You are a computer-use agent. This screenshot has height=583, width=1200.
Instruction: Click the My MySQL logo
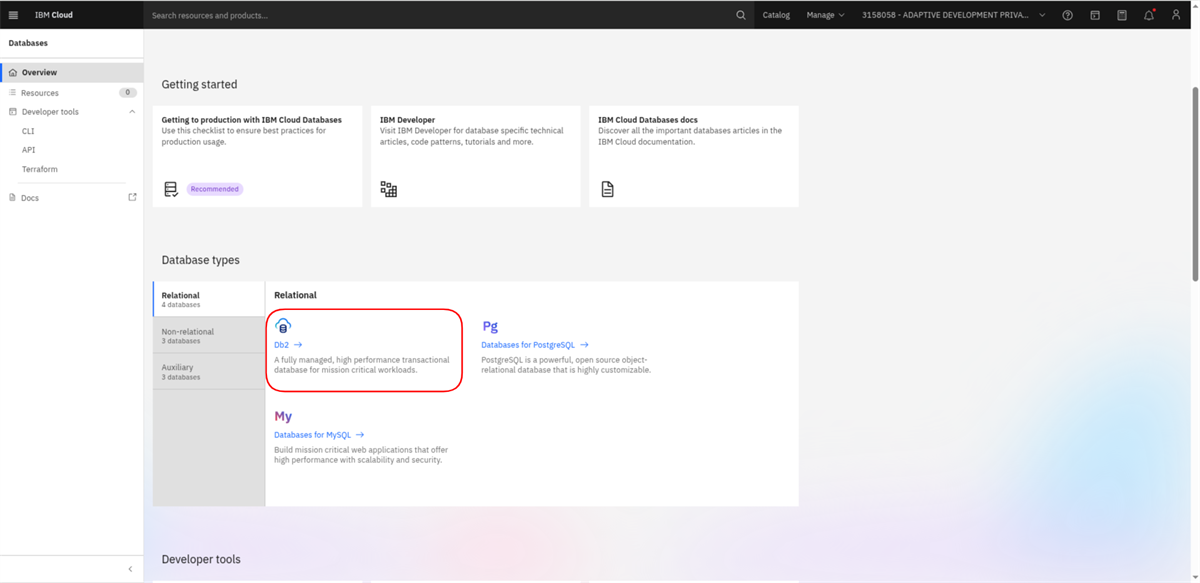point(283,416)
